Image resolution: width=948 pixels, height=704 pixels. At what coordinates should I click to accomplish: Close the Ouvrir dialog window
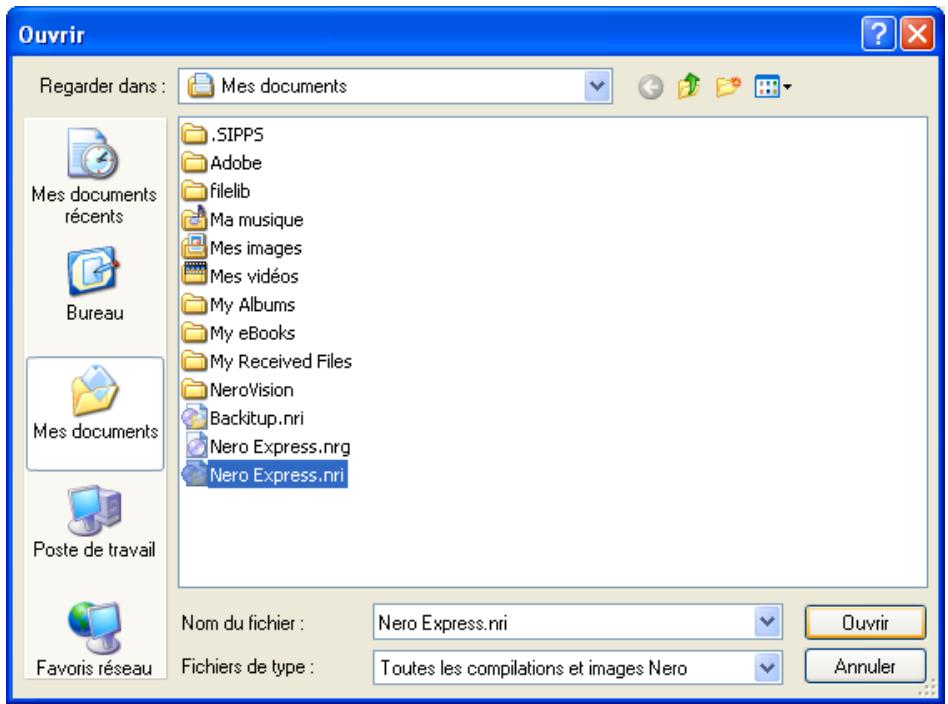(917, 34)
